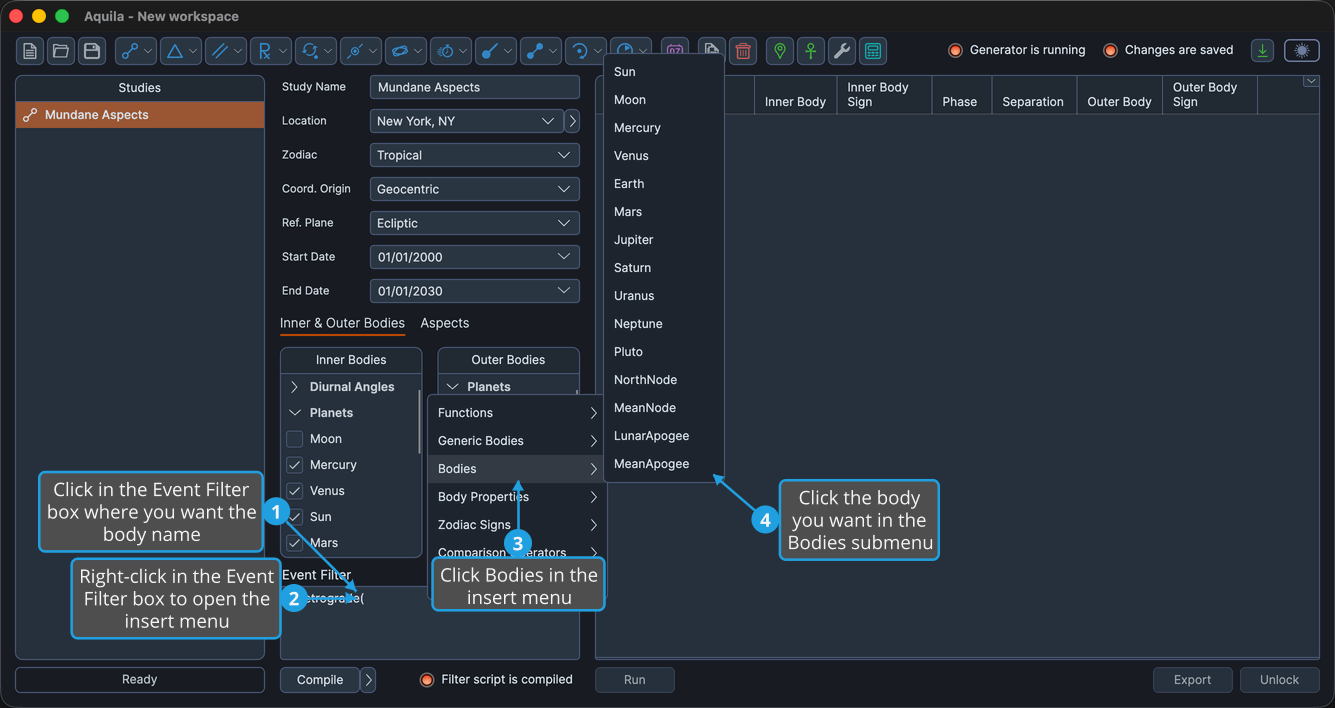Click the save floppy disk icon
This screenshot has width=1335, height=708.
point(92,51)
